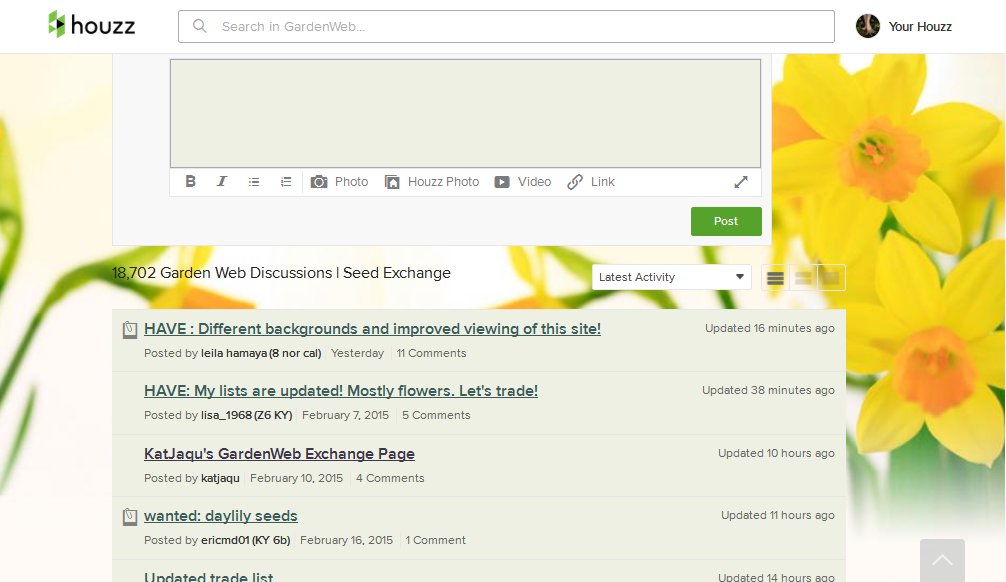Insert a numbered list
The image size is (1006, 582).
286,182
